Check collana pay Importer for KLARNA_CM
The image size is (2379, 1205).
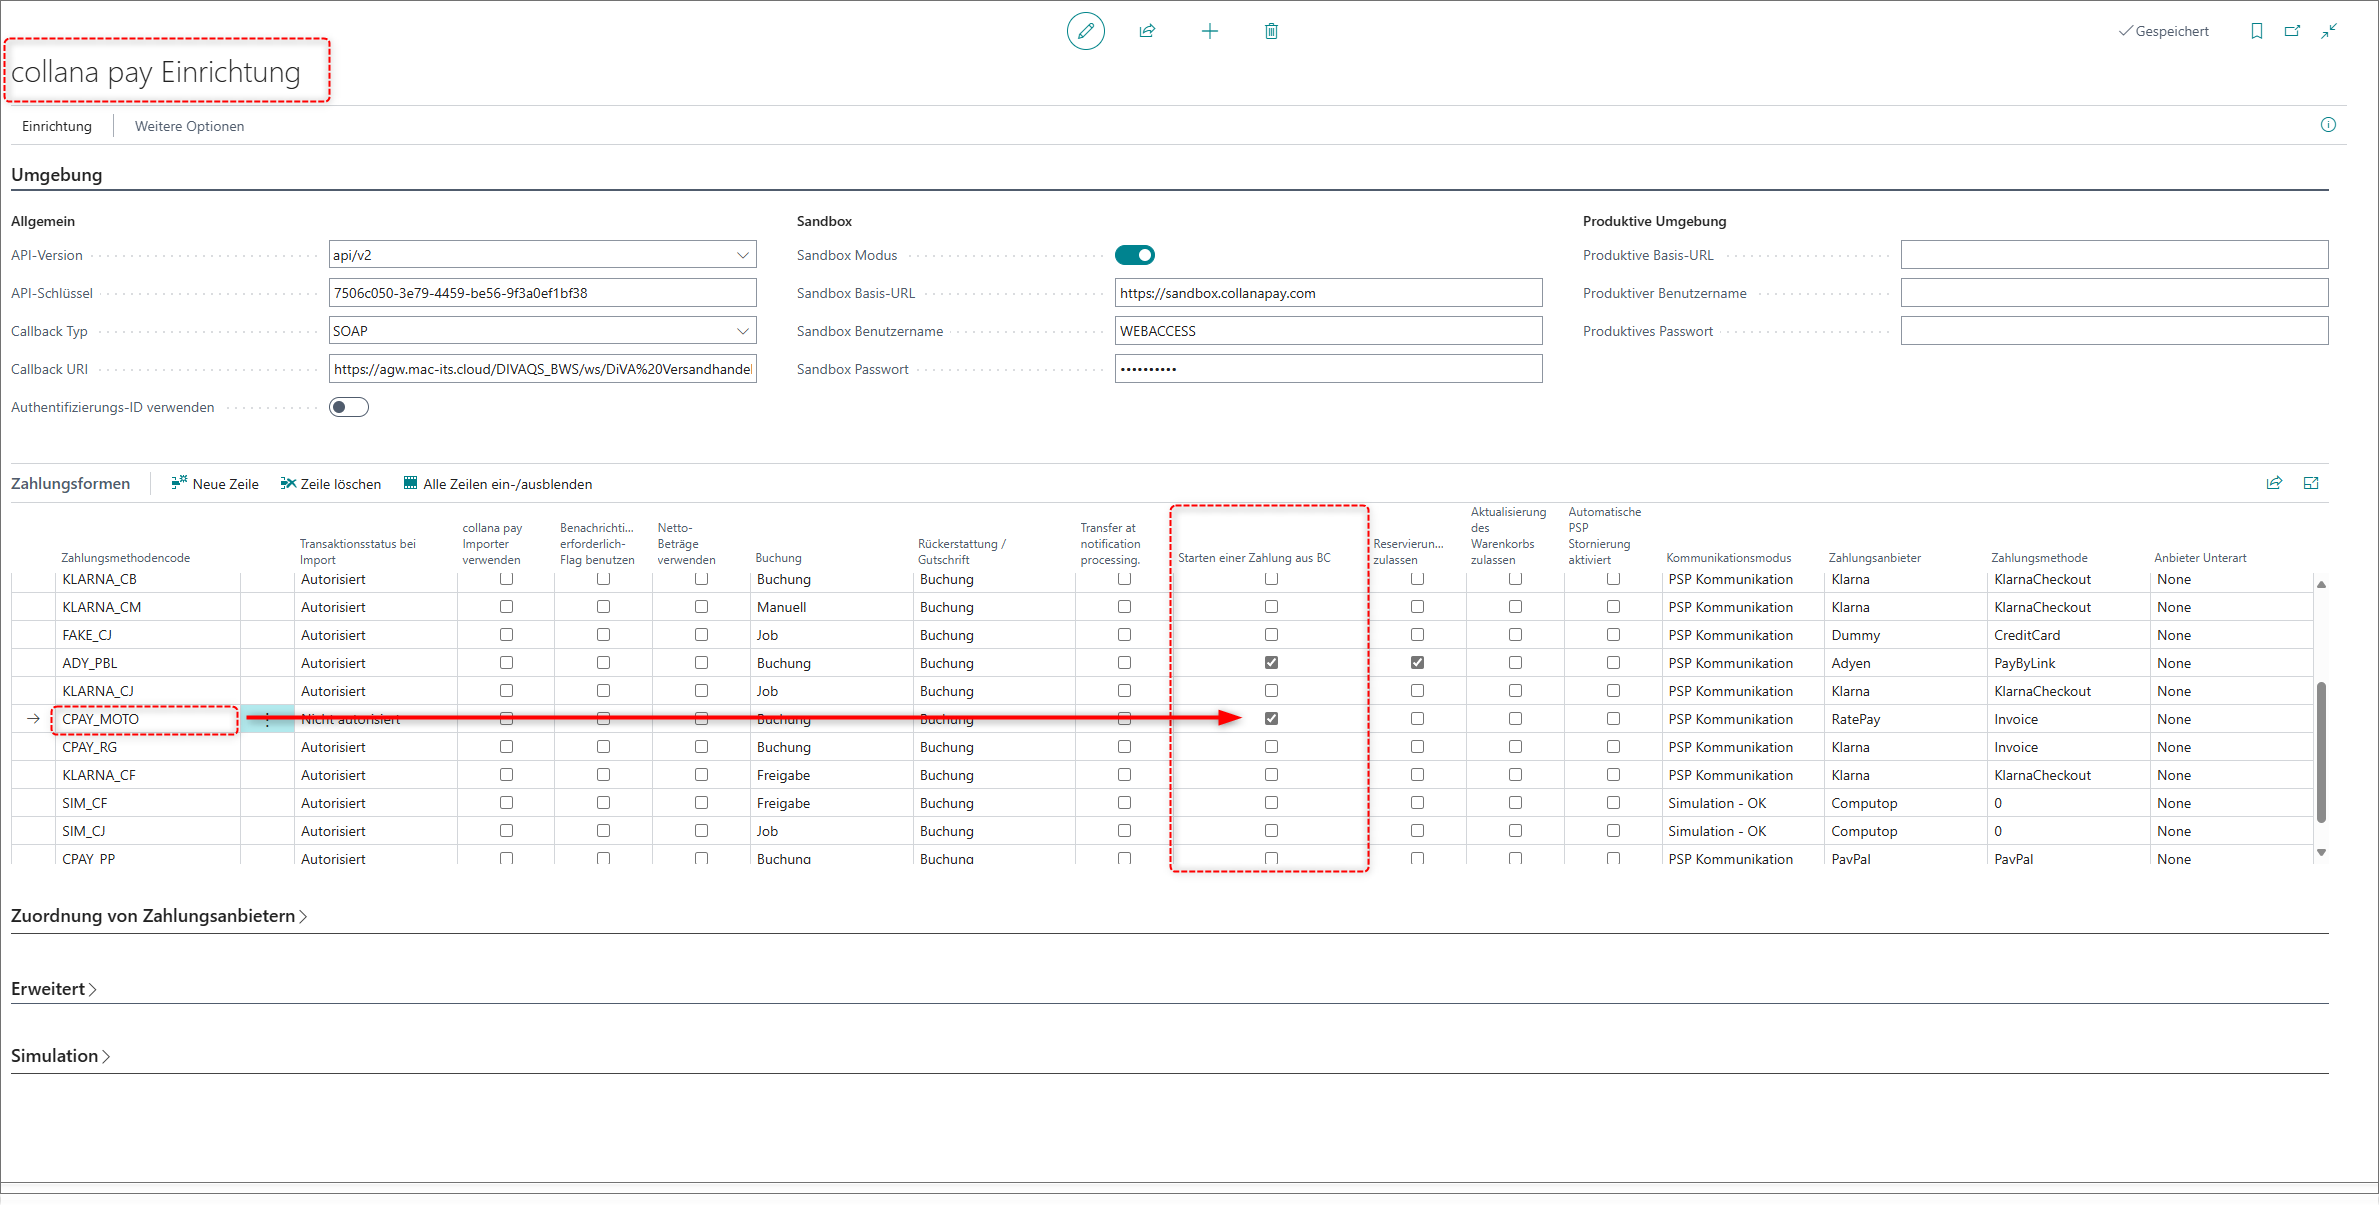(506, 607)
